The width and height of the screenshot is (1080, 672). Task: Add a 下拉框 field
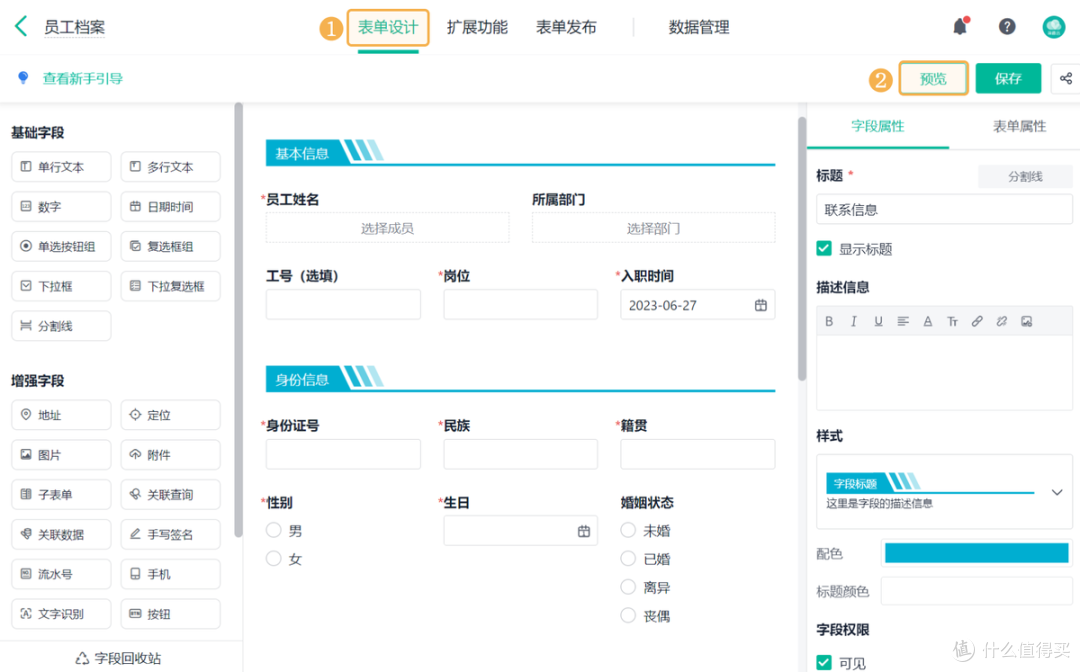click(x=61, y=286)
